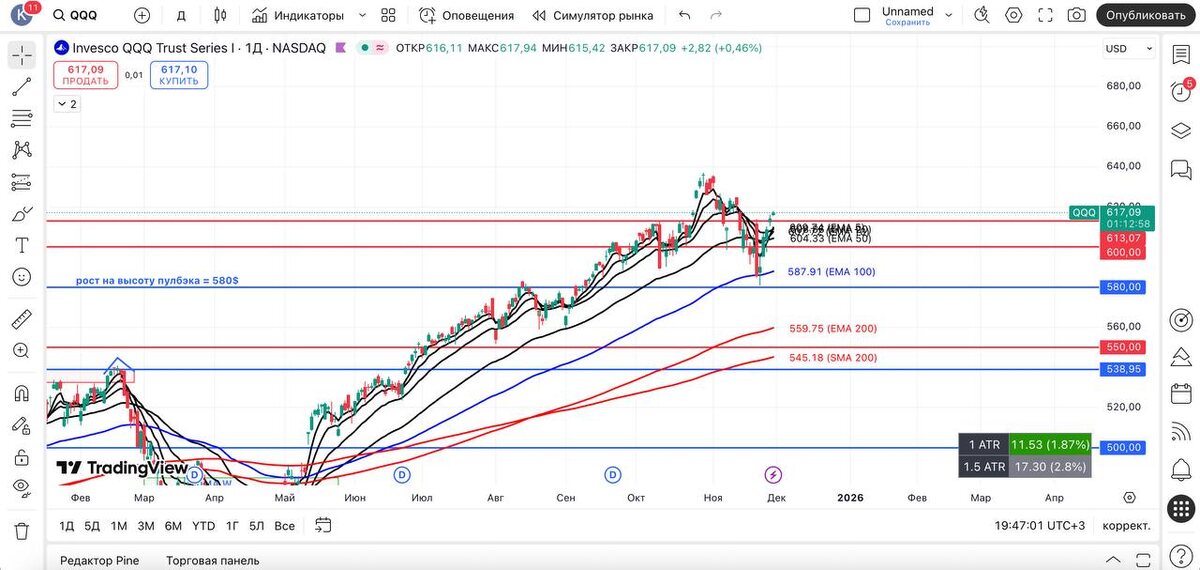Lock all drawing tools
The width and height of the screenshot is (1200, 570).
(x=22, y=457)
